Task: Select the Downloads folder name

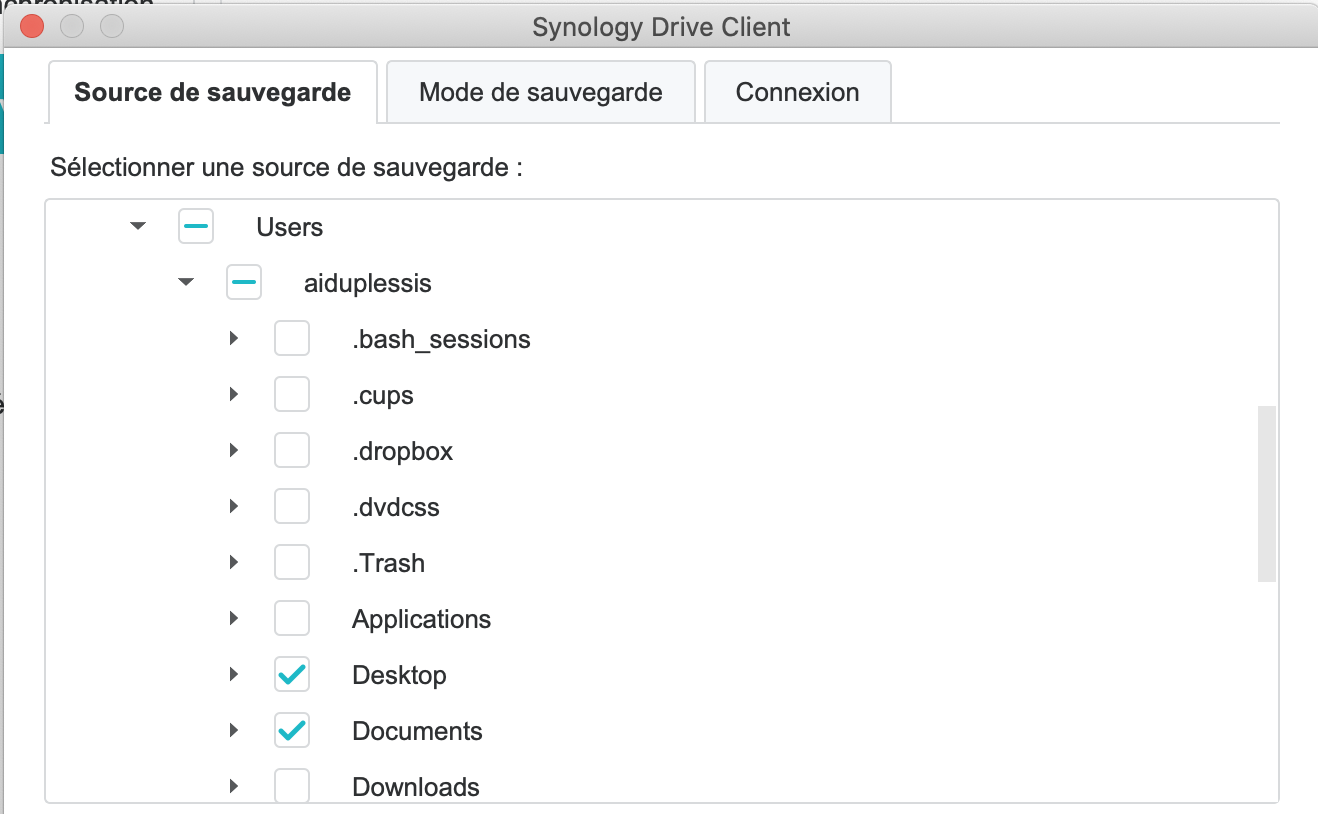Action: point(416,787)
